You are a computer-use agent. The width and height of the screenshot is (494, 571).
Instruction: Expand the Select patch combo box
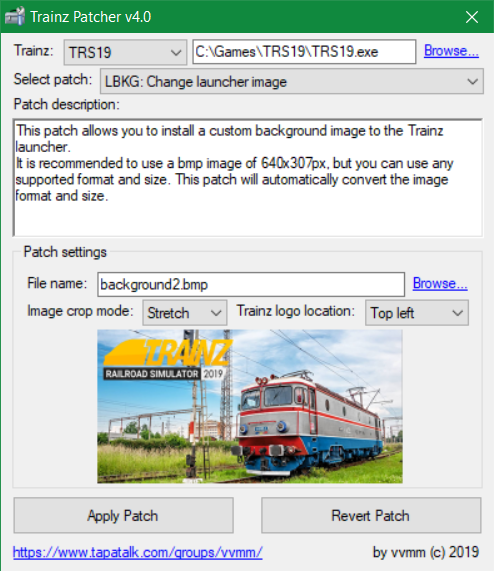(x=292, y=81)
